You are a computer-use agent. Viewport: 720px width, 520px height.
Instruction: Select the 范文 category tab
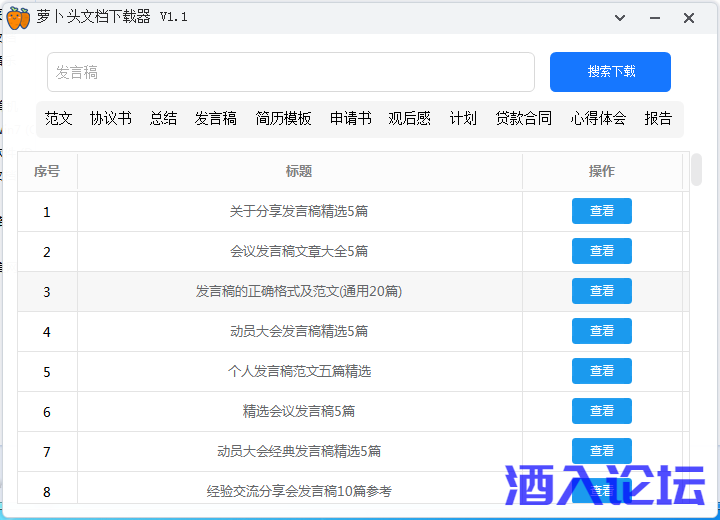(x=59, y=118)
